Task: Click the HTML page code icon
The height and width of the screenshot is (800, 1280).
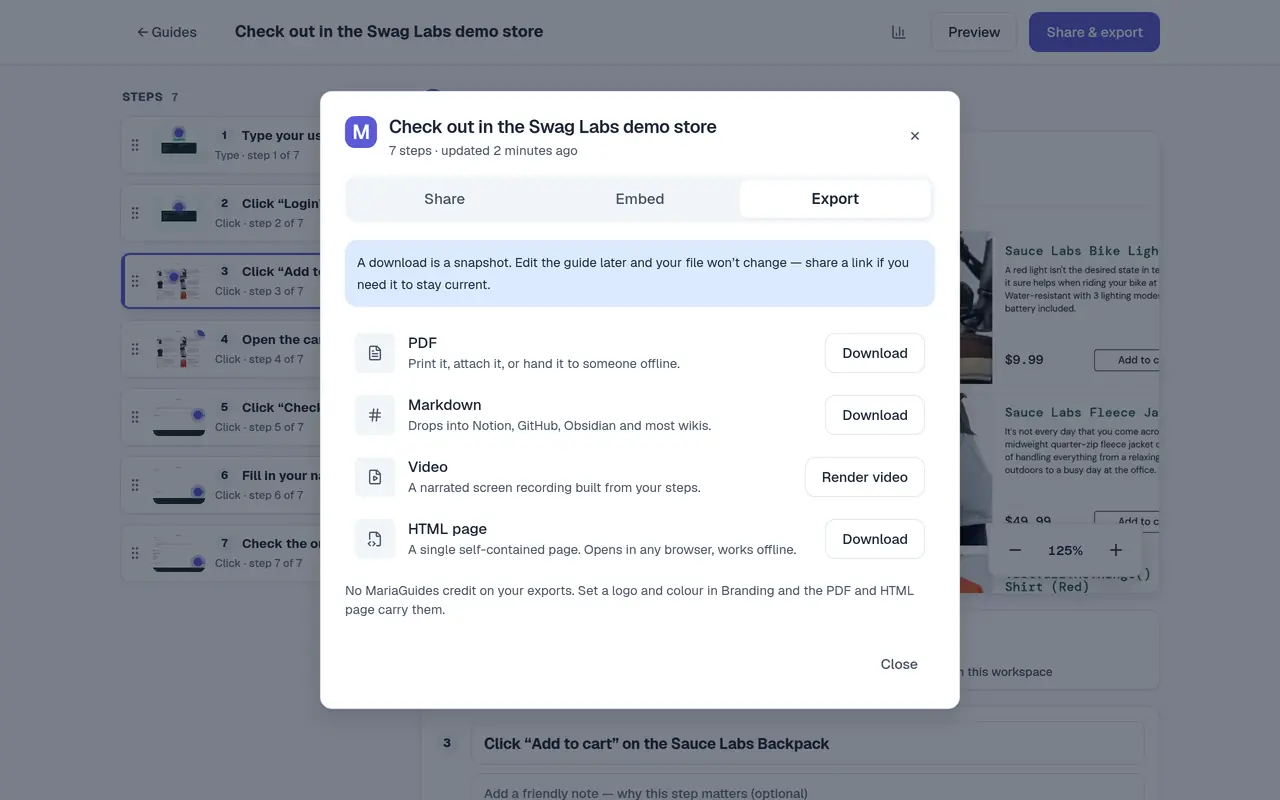Action: tap(375, 539)
